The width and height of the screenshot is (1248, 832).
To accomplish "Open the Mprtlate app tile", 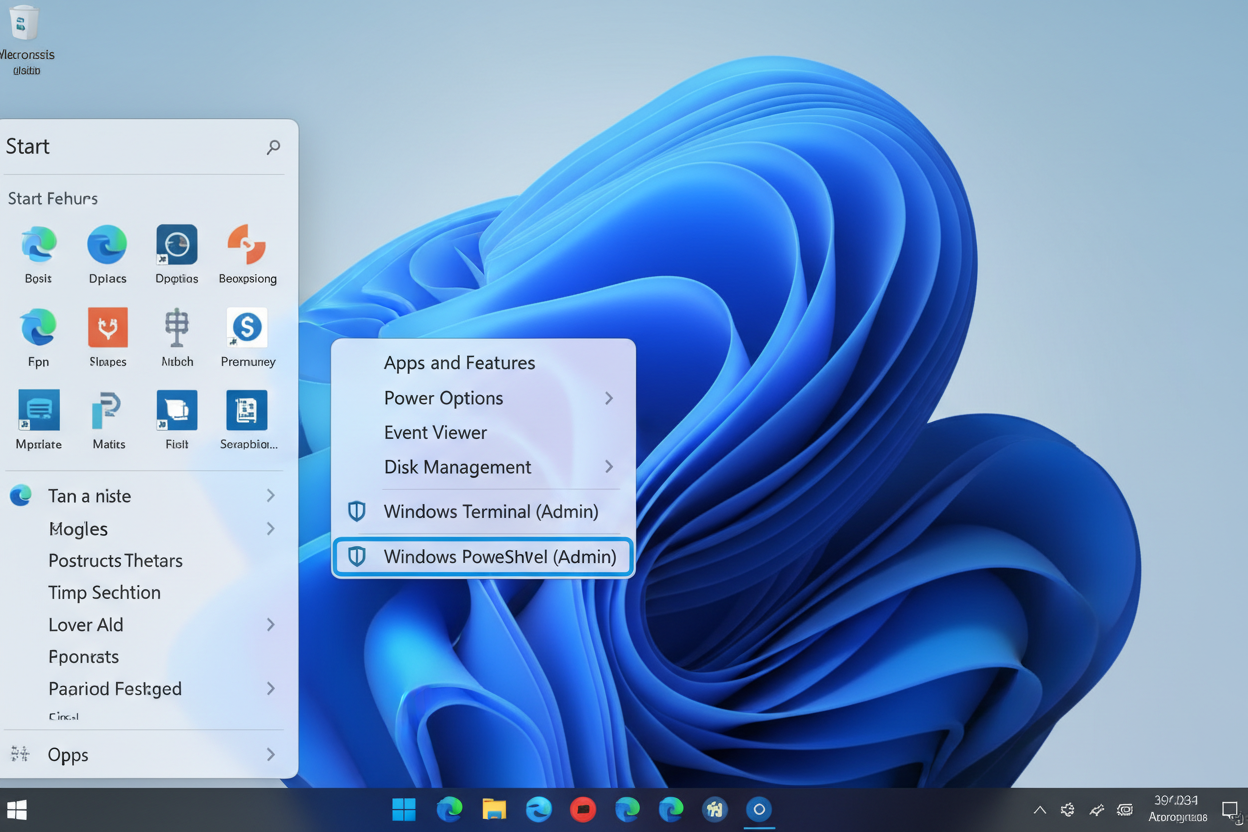I will 39,411.
